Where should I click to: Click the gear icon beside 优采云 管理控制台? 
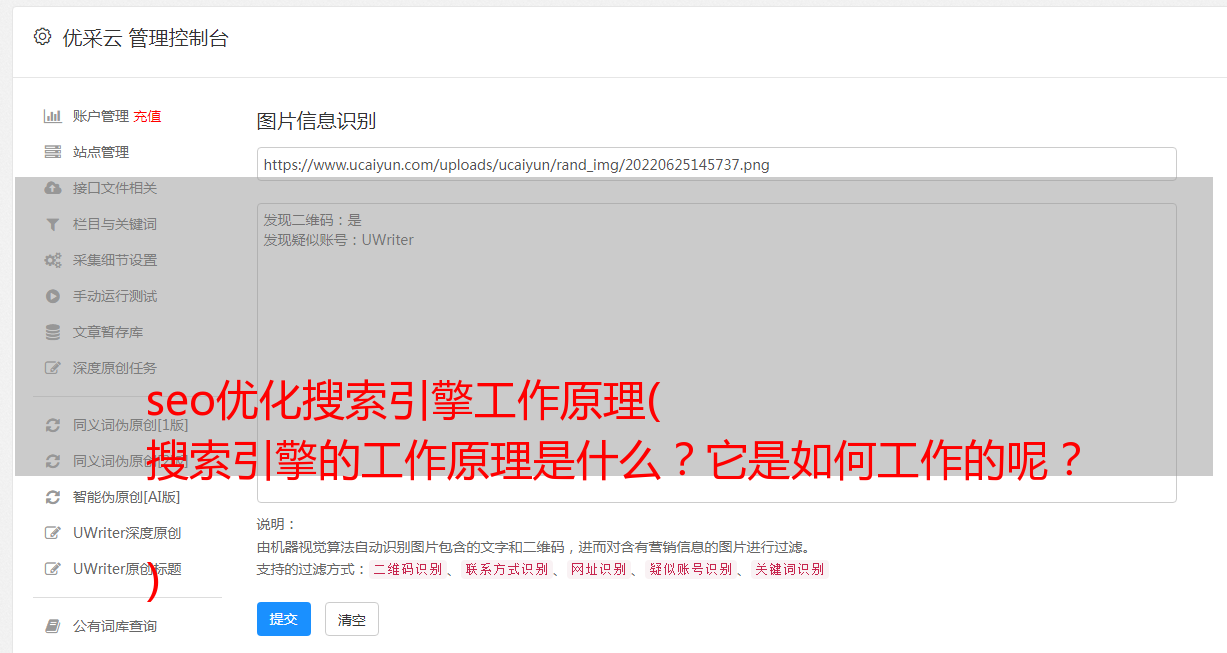pyautogui.click(x=42, y=37)
